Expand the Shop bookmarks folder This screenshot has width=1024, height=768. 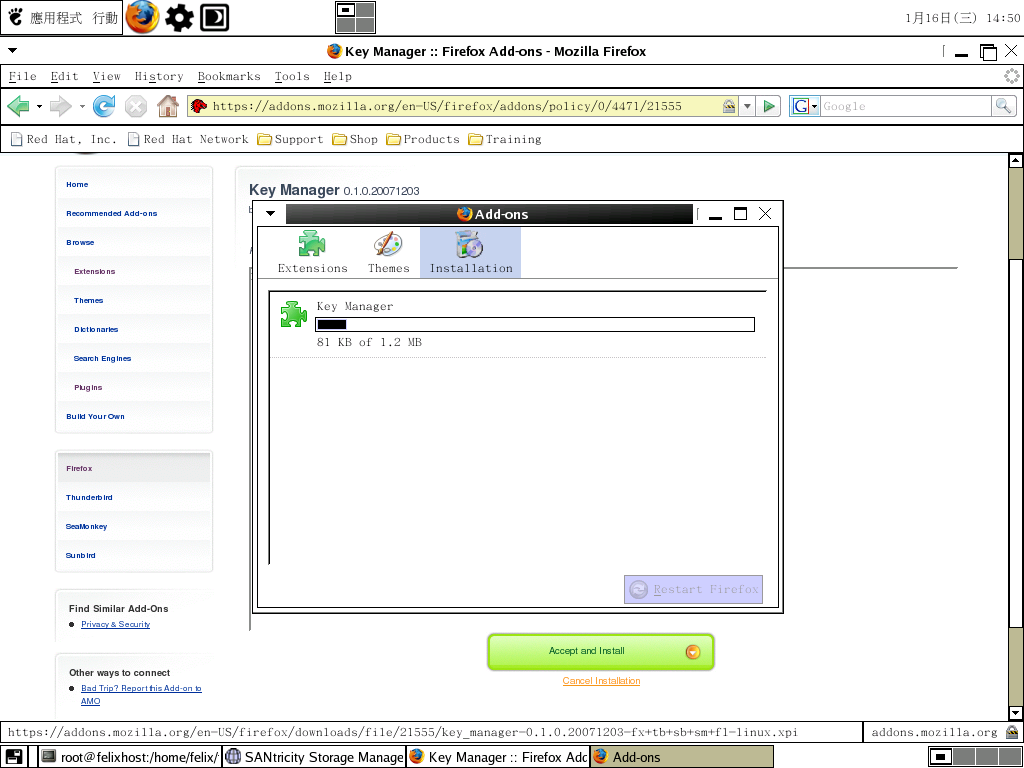click(x=355, y=139)
